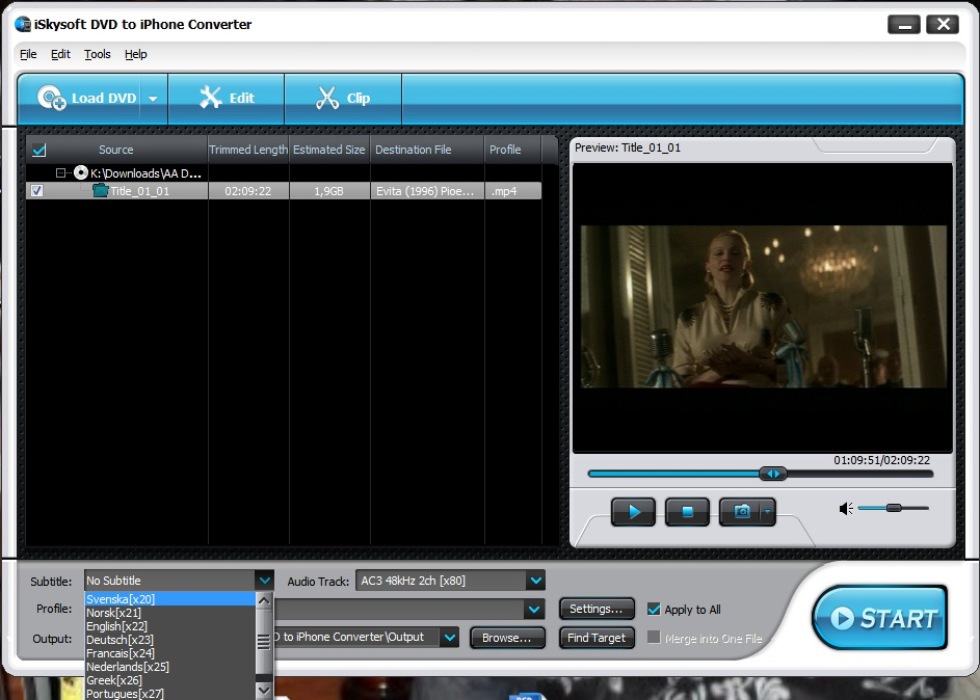Click the subtitle list scrollbar thumb
The image size is (980, 700).
264,641
